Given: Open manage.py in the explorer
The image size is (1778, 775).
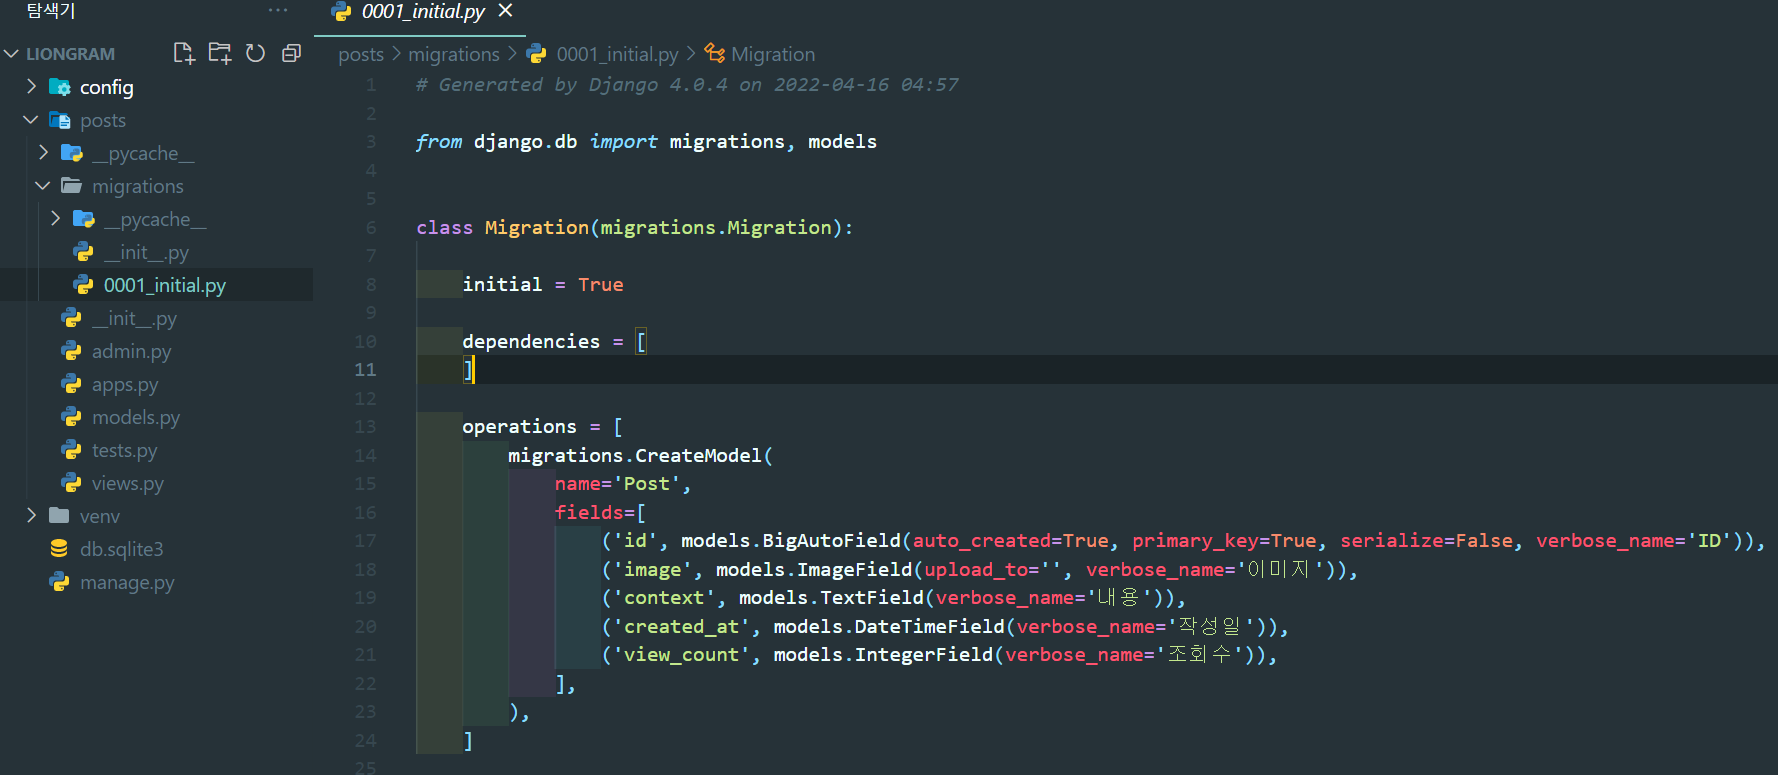Looking at the screenshot, I should (x=156, y=582).
